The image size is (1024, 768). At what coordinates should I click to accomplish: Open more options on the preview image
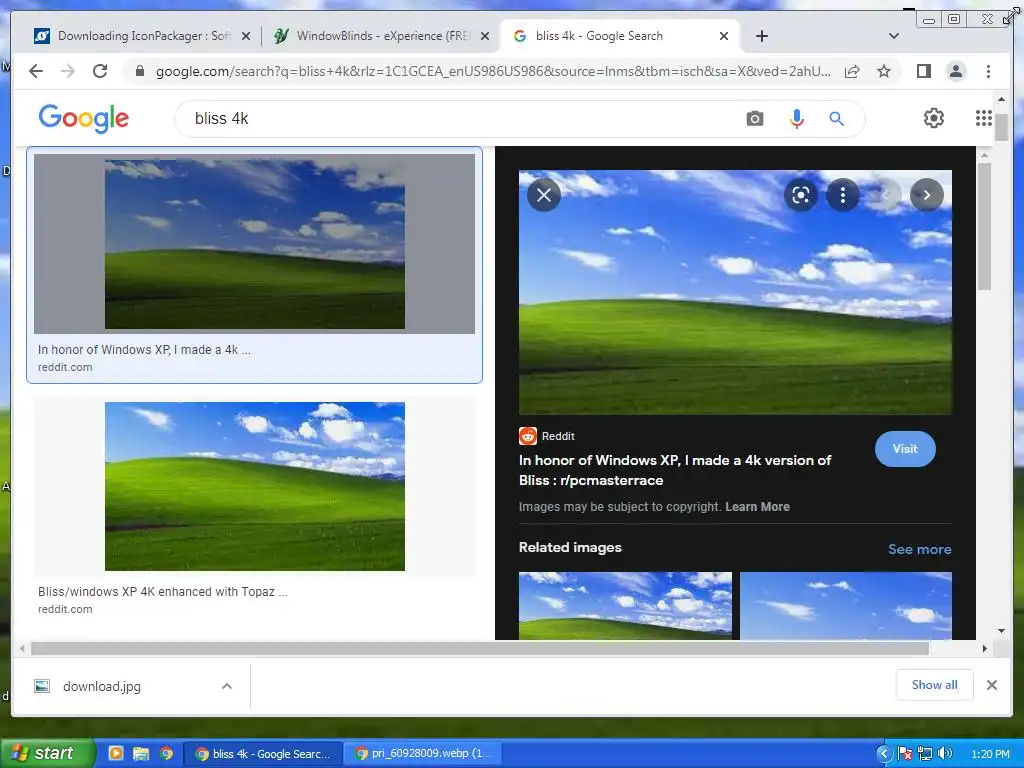[842, 195]
